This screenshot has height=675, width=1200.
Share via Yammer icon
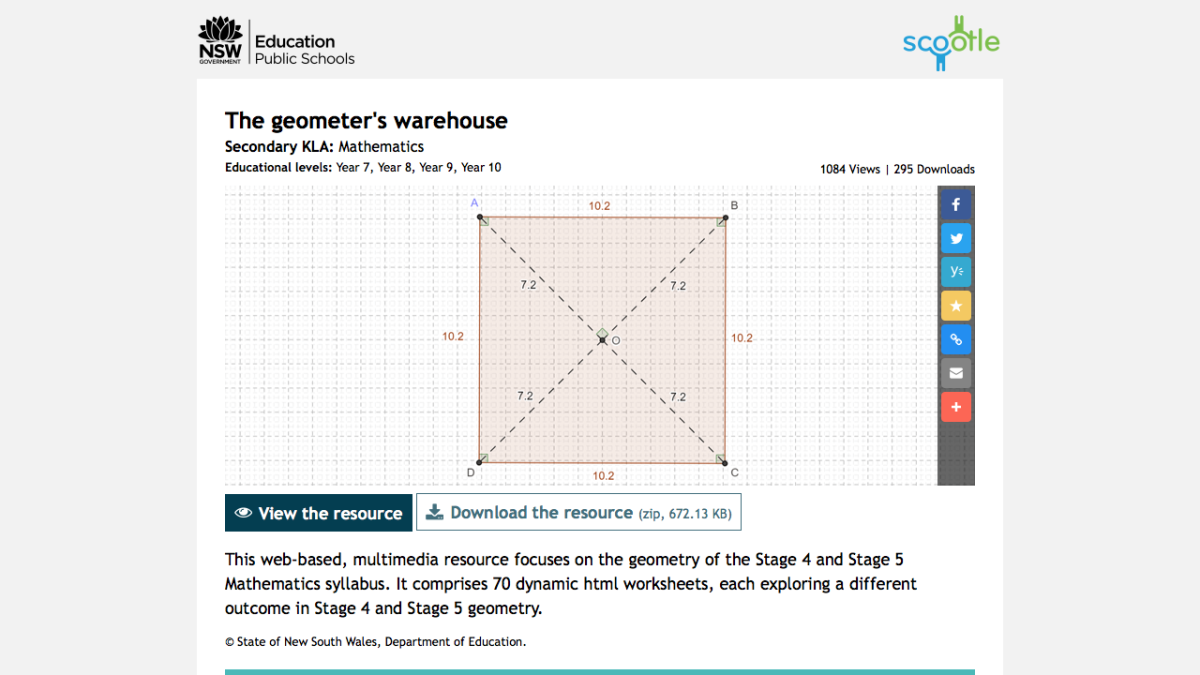[x=956, y=271]
